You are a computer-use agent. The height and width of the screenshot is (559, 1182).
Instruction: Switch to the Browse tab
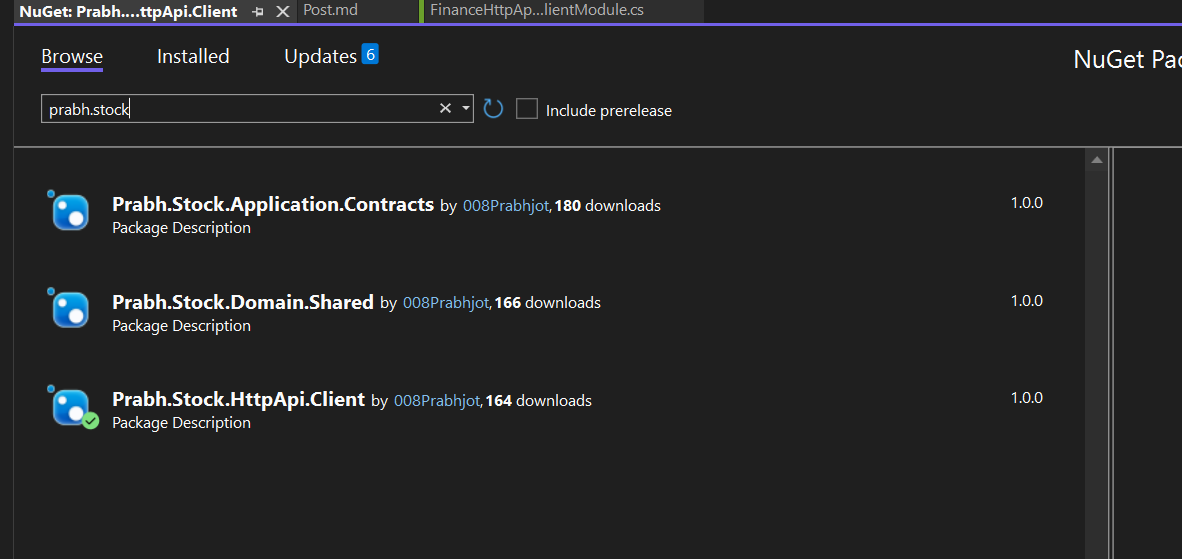[72, 57]
